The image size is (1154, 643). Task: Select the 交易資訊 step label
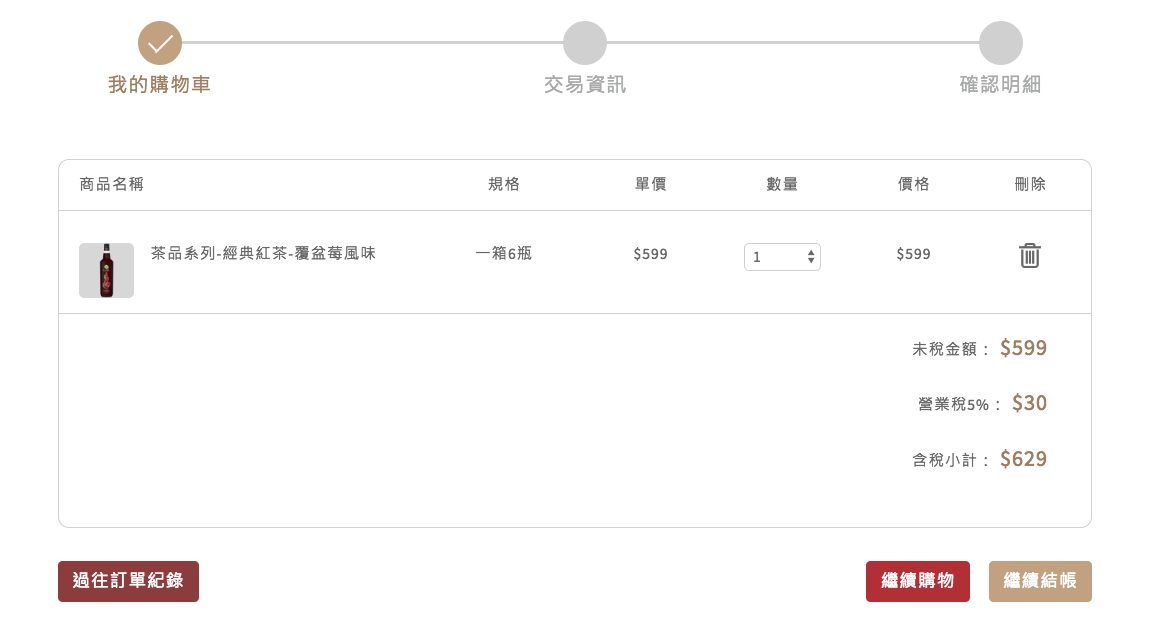[x=585, y=85]
